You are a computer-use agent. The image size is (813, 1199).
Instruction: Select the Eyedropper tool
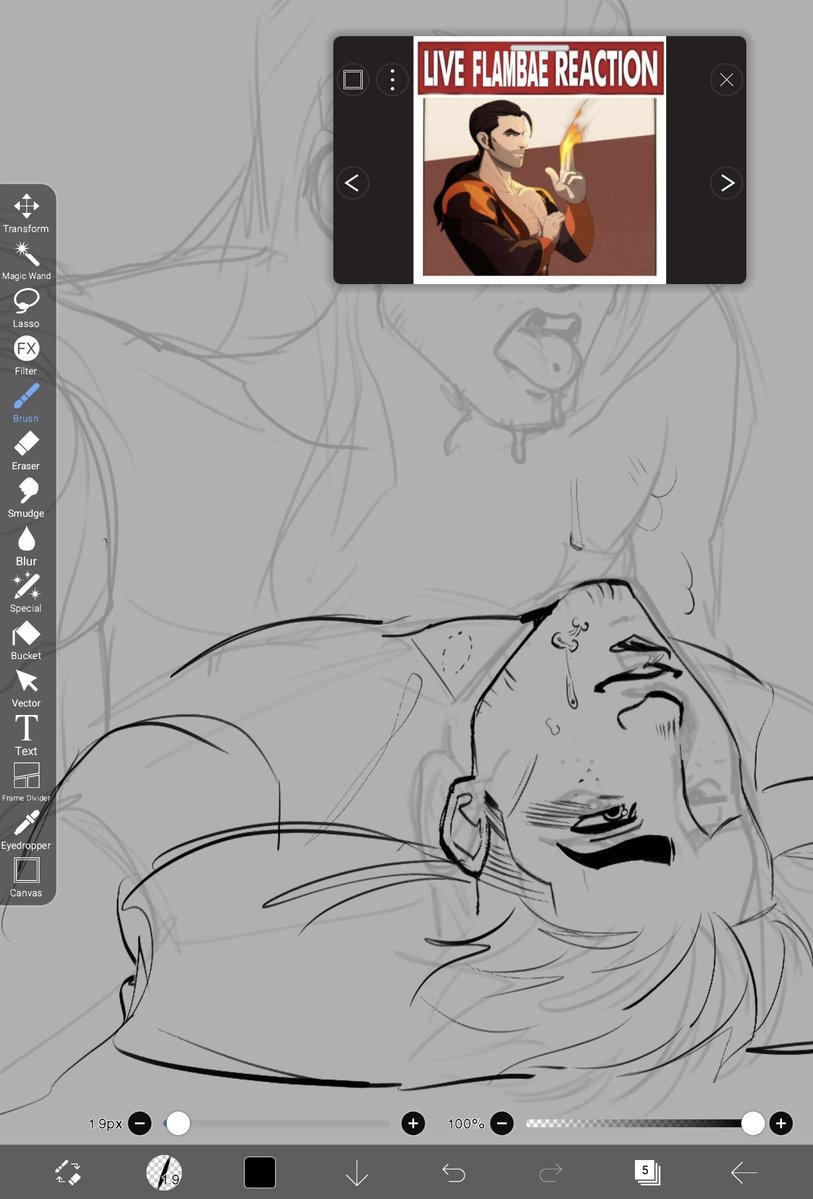26,830
